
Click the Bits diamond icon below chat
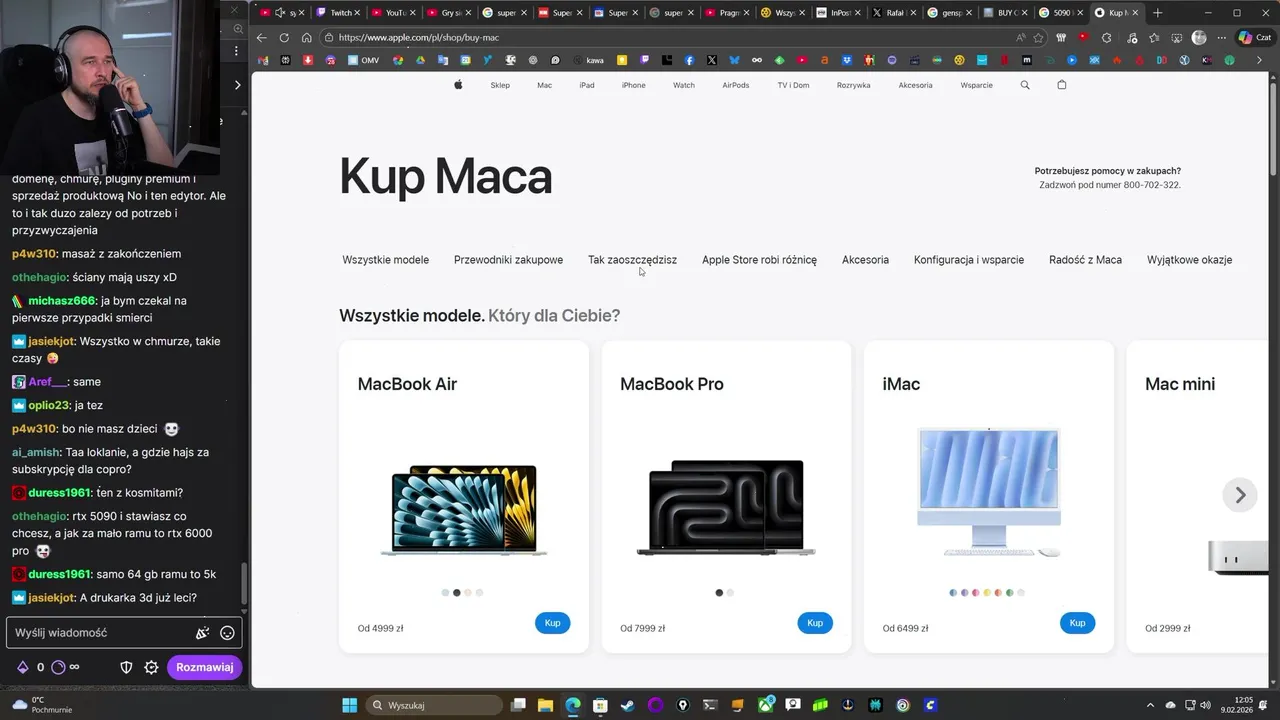pyautogui.click(x=22, y=667)
